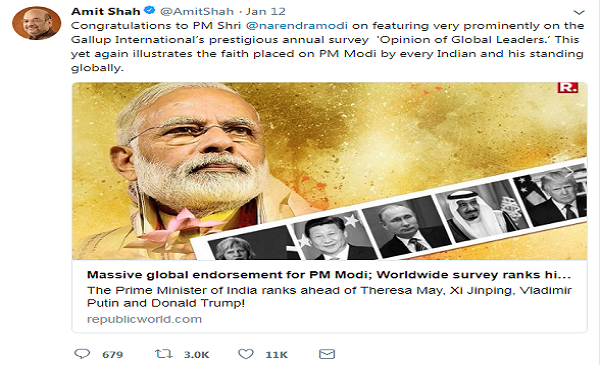The height and width of the screenshot is (365, 600).
Task: Open direct message envelope icon
Action: 327,354
